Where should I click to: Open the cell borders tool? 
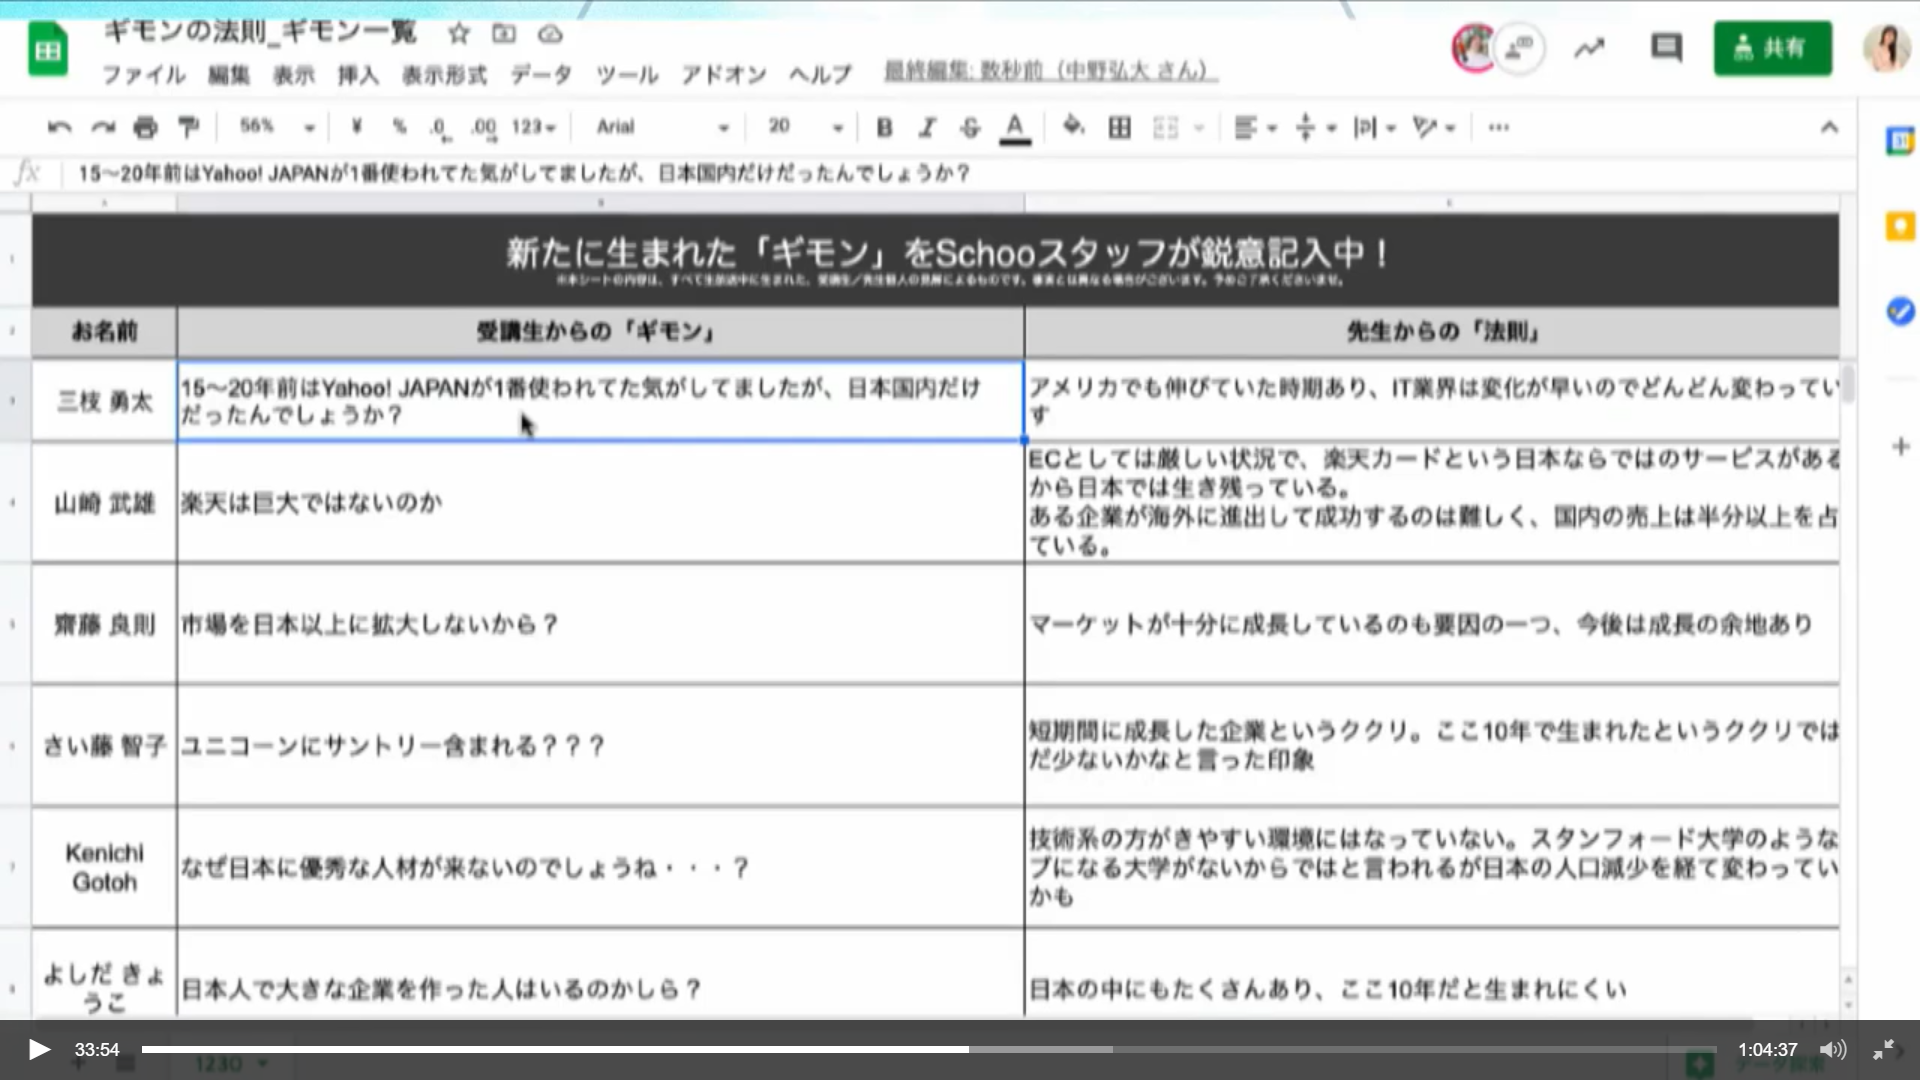[x=1120, y=127]
